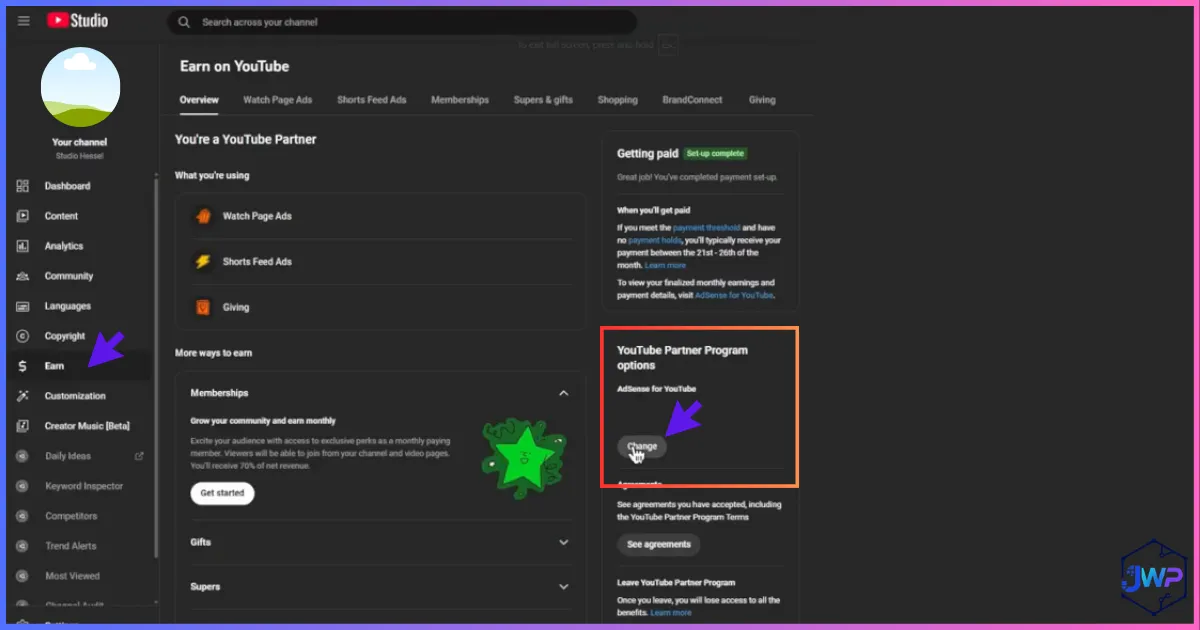Open Learn more after payment dates text

click(x=666, y=265)
